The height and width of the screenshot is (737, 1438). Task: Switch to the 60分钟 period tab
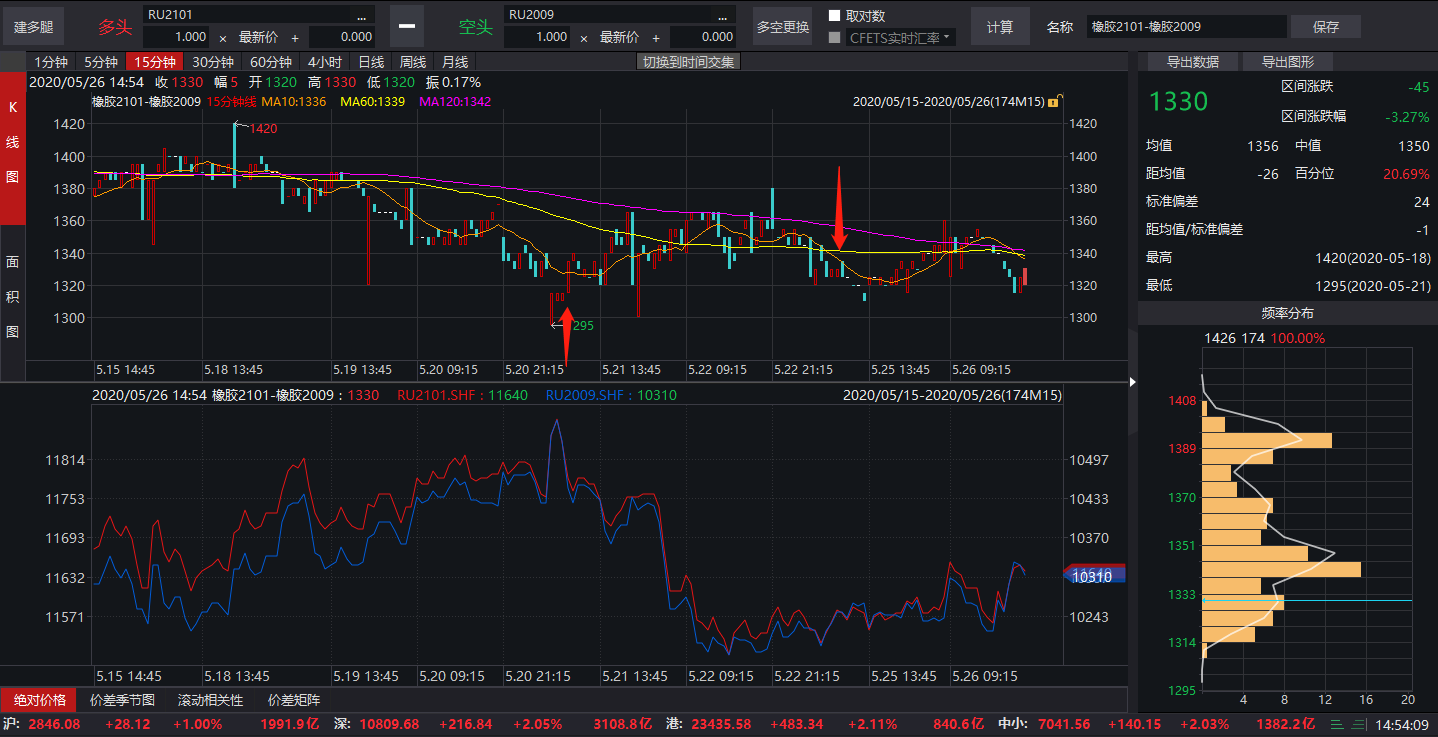[x=270, y=61]
